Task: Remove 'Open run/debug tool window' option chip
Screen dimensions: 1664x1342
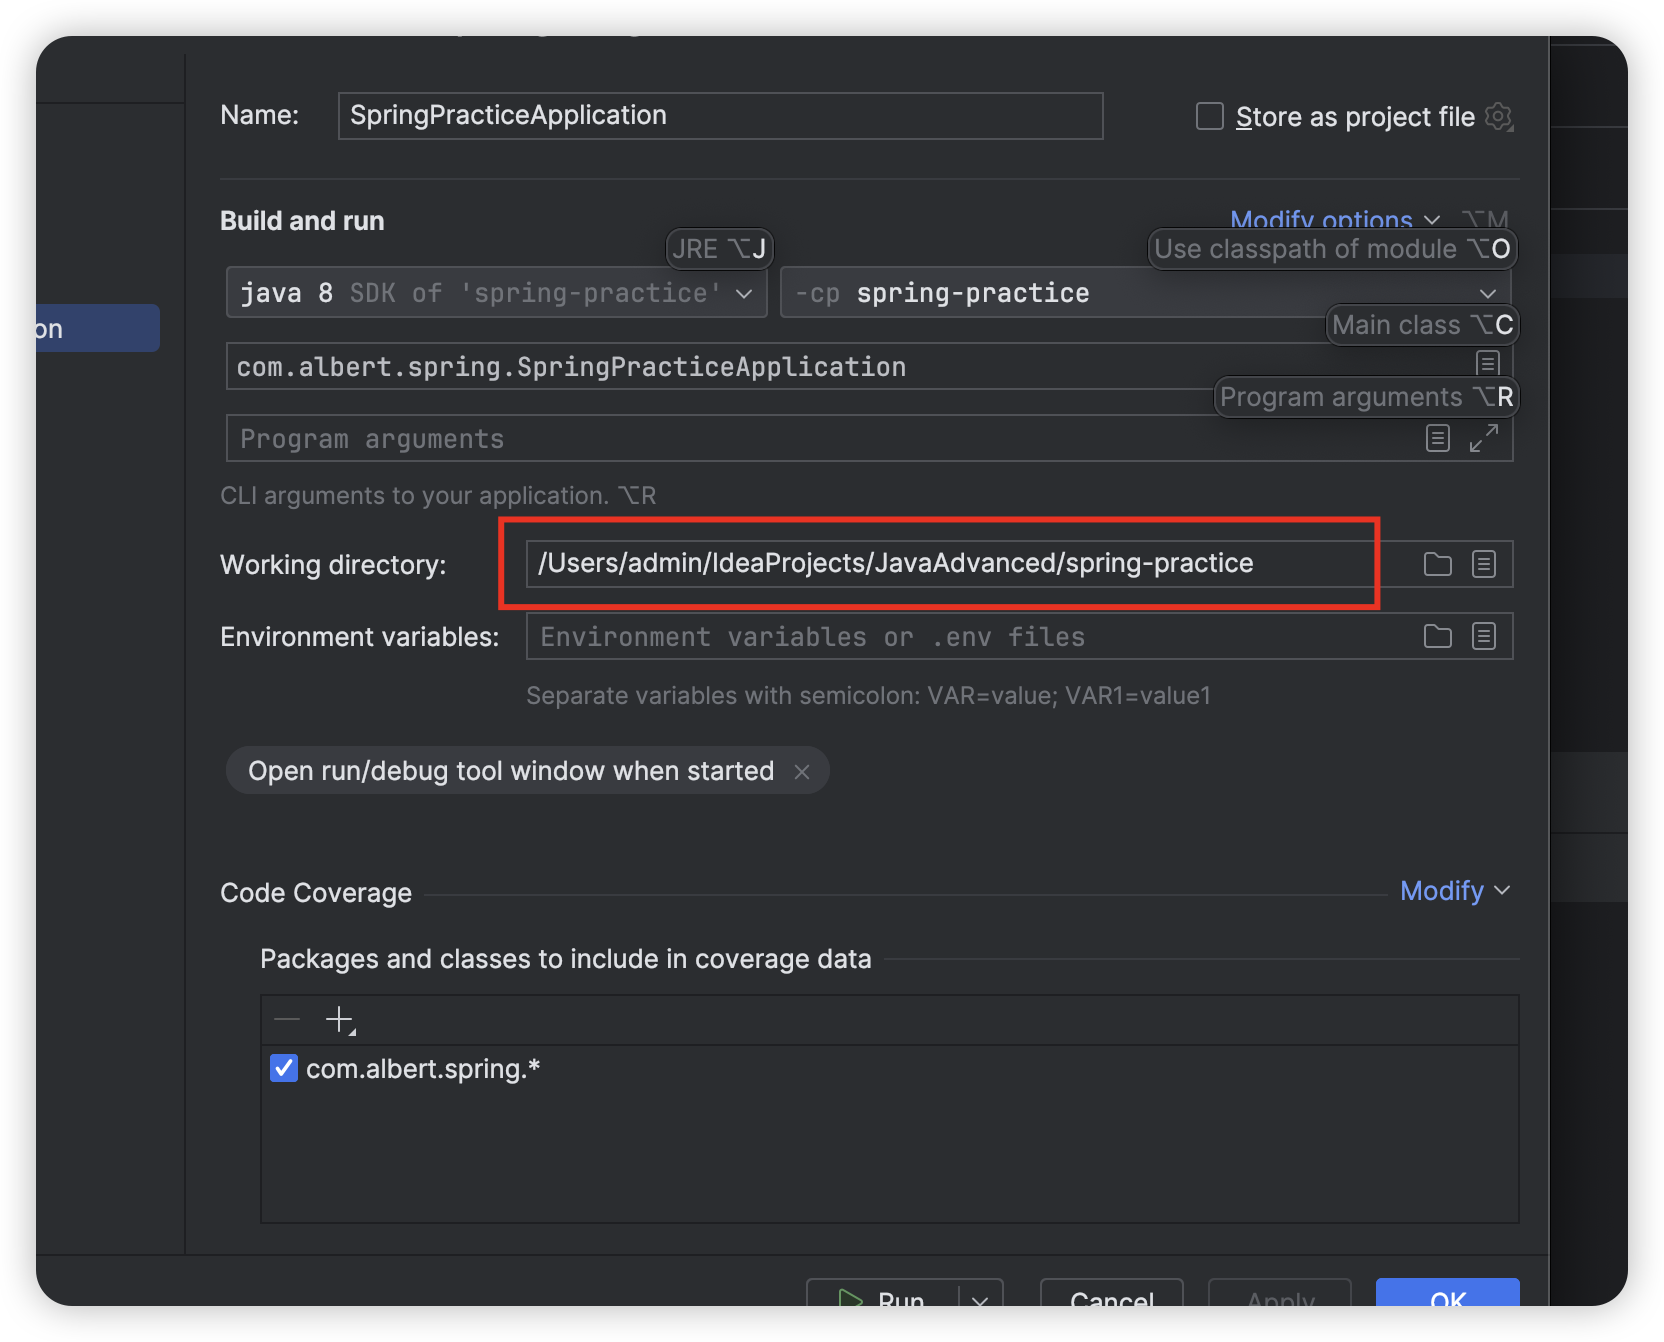Action: (x=801, y=771)
